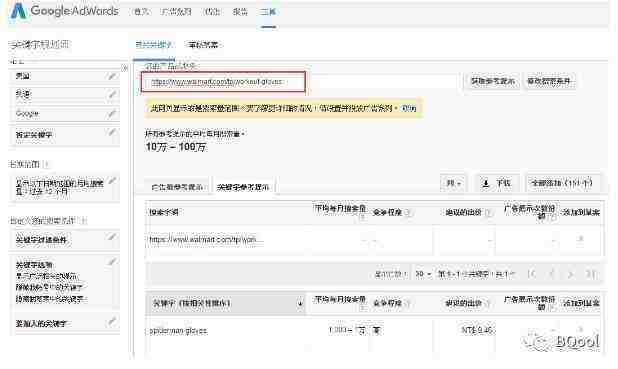This screenshot has width=618, height=369.
Task: Collapse the left targeting sidebar chevron
Action: point(125,68)
